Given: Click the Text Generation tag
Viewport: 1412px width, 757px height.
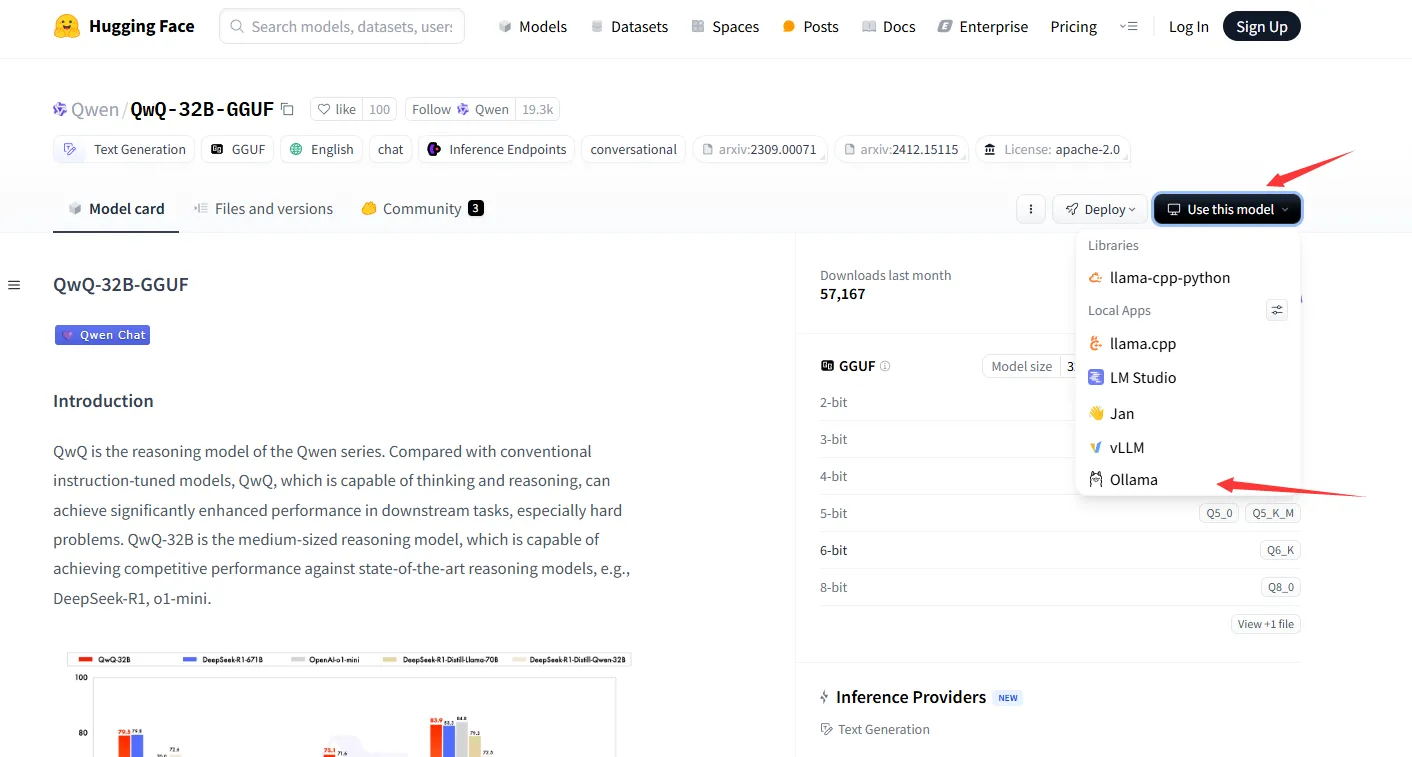Looking at the screenshot, I should click(x=124, y=149).
